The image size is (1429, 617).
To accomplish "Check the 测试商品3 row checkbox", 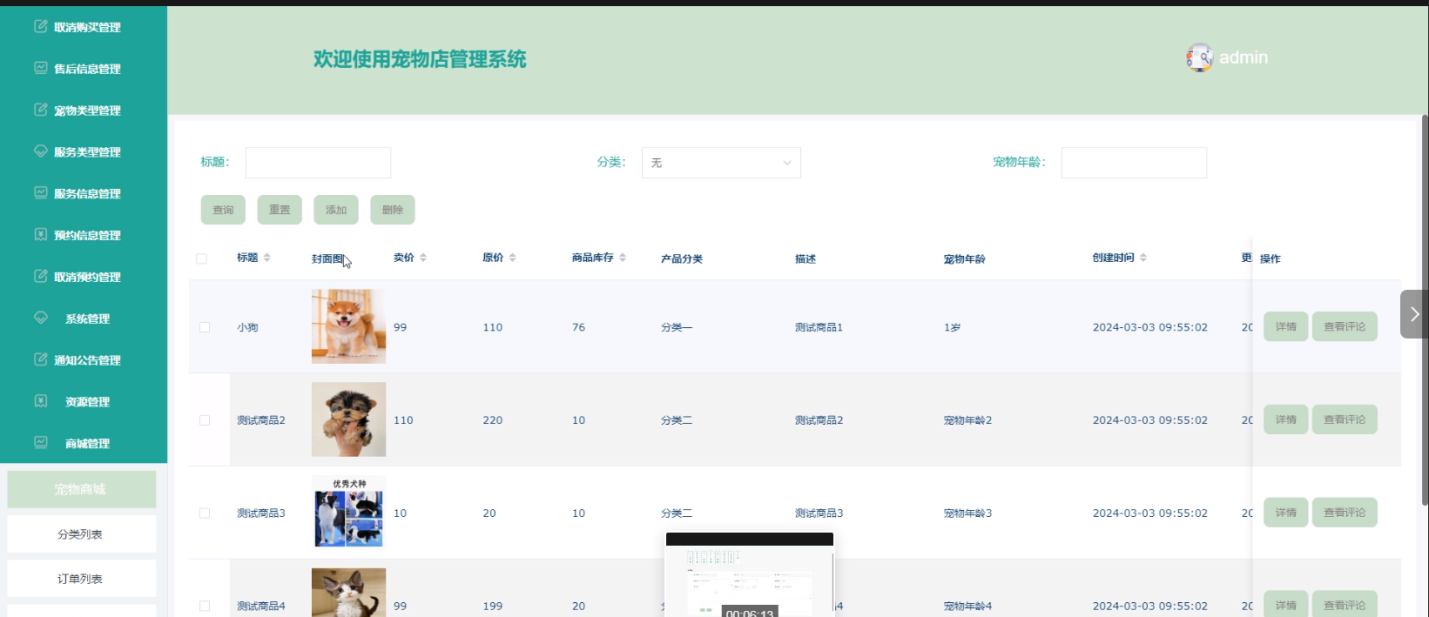I will click(205, 513).
